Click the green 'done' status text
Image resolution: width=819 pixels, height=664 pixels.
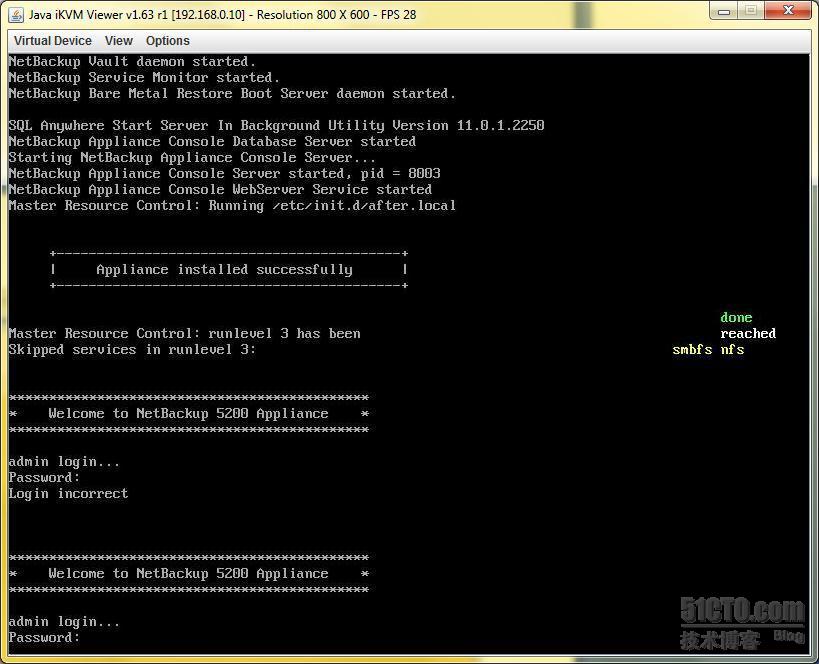736,318
